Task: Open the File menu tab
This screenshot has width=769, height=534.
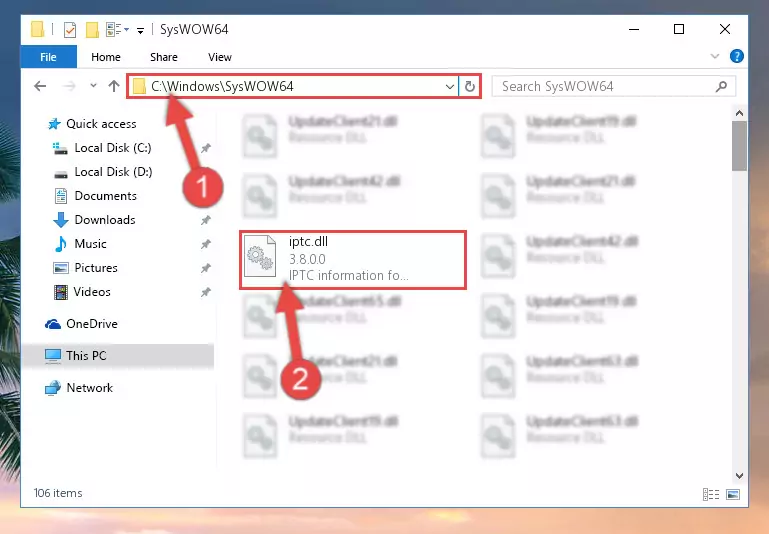Action: pyautogui.click(x=48, y=57)
